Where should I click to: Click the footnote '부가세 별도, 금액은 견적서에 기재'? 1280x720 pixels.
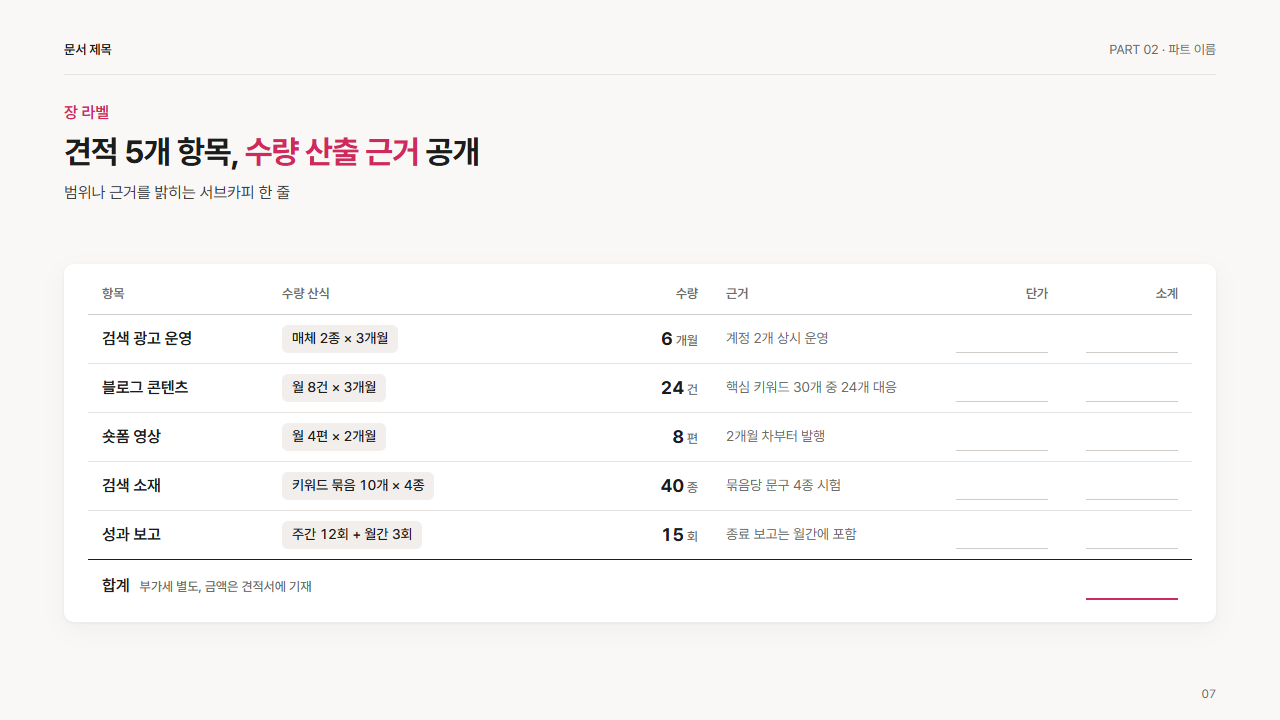[x=225, y=587]
